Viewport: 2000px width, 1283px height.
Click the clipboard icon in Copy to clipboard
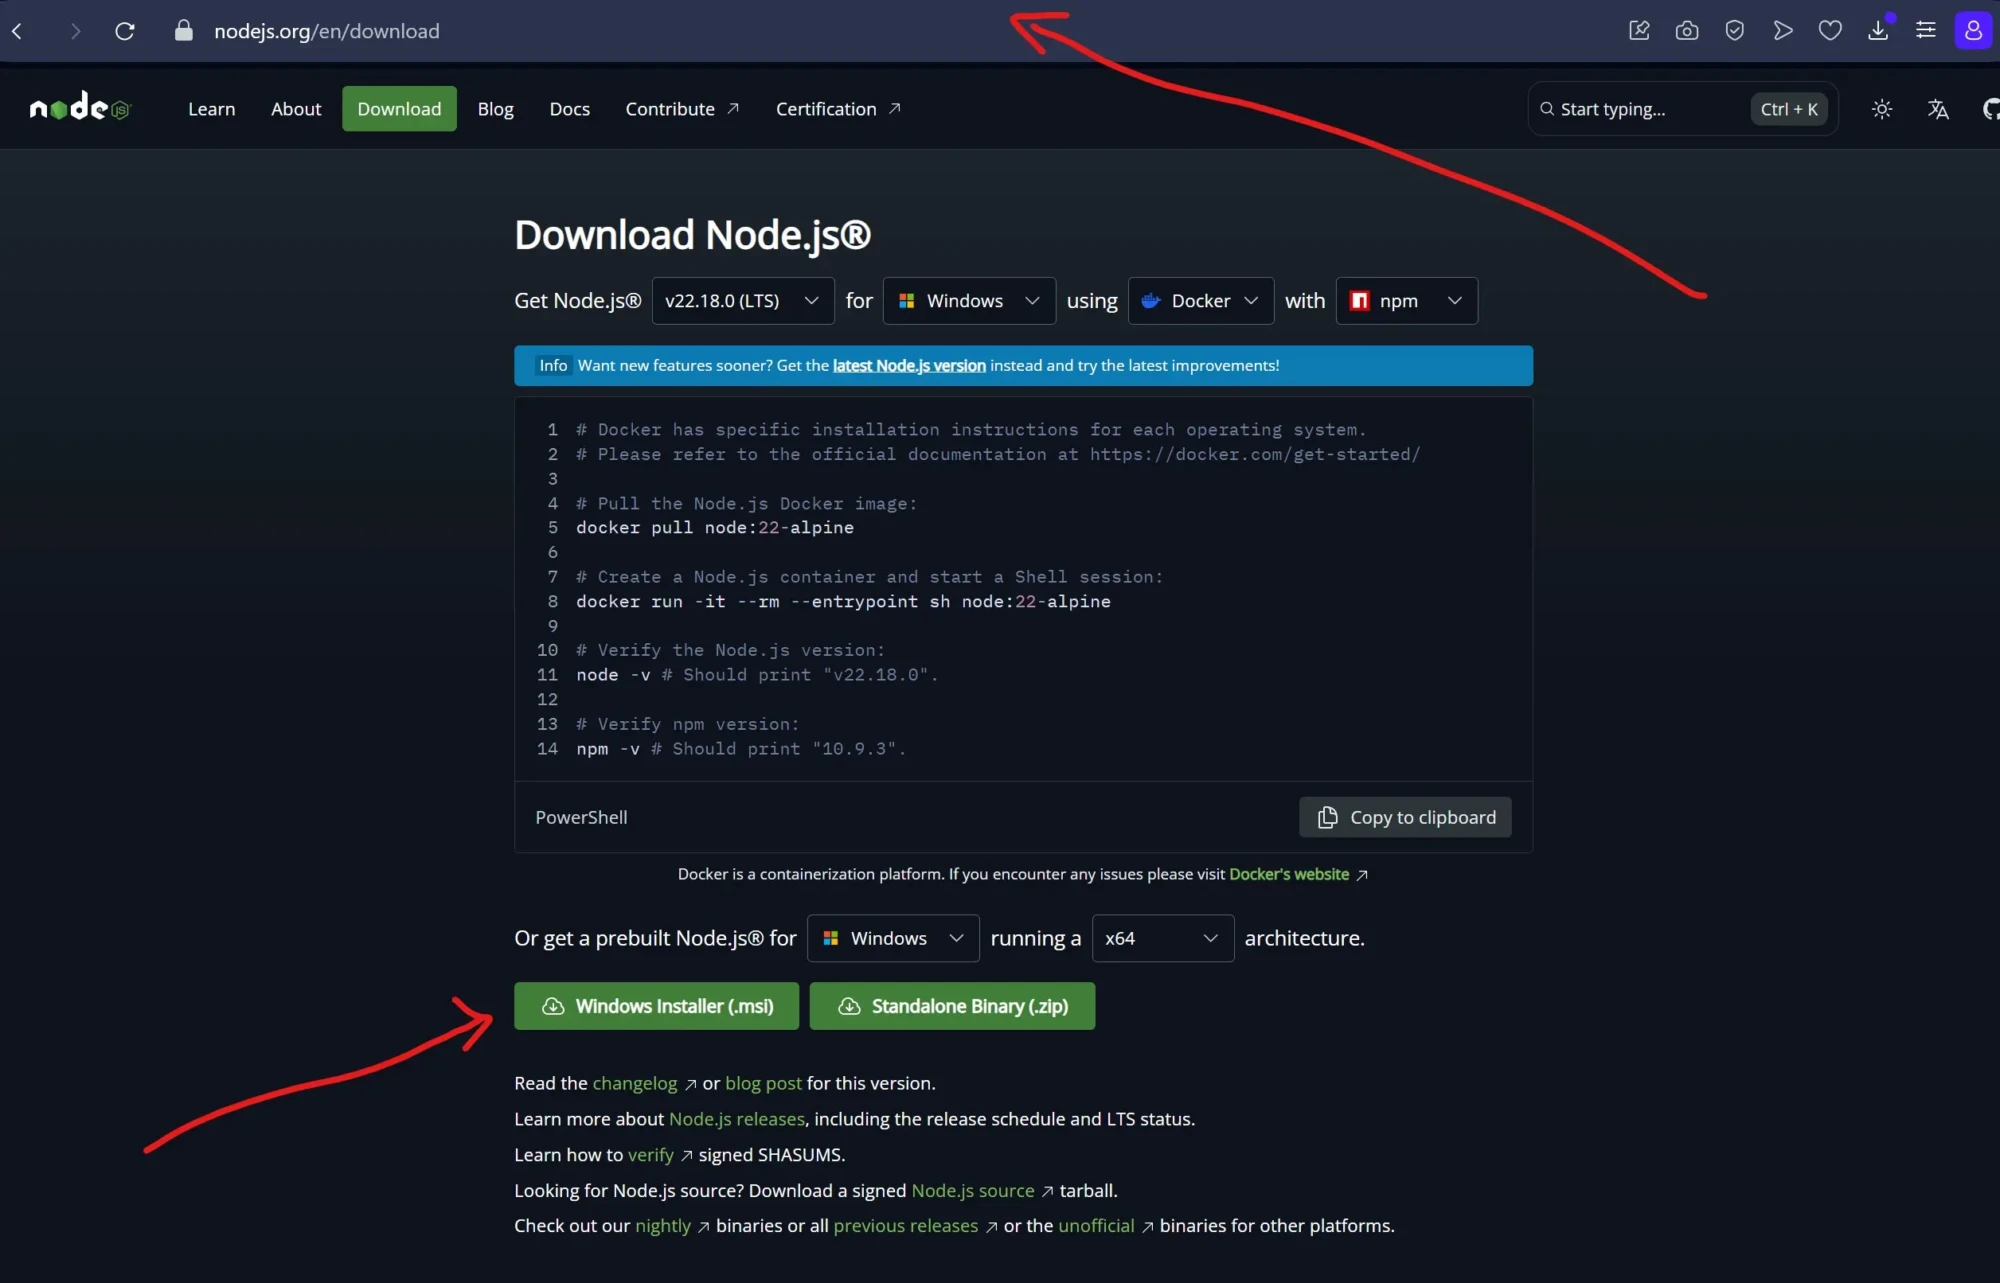(1328, 817)
